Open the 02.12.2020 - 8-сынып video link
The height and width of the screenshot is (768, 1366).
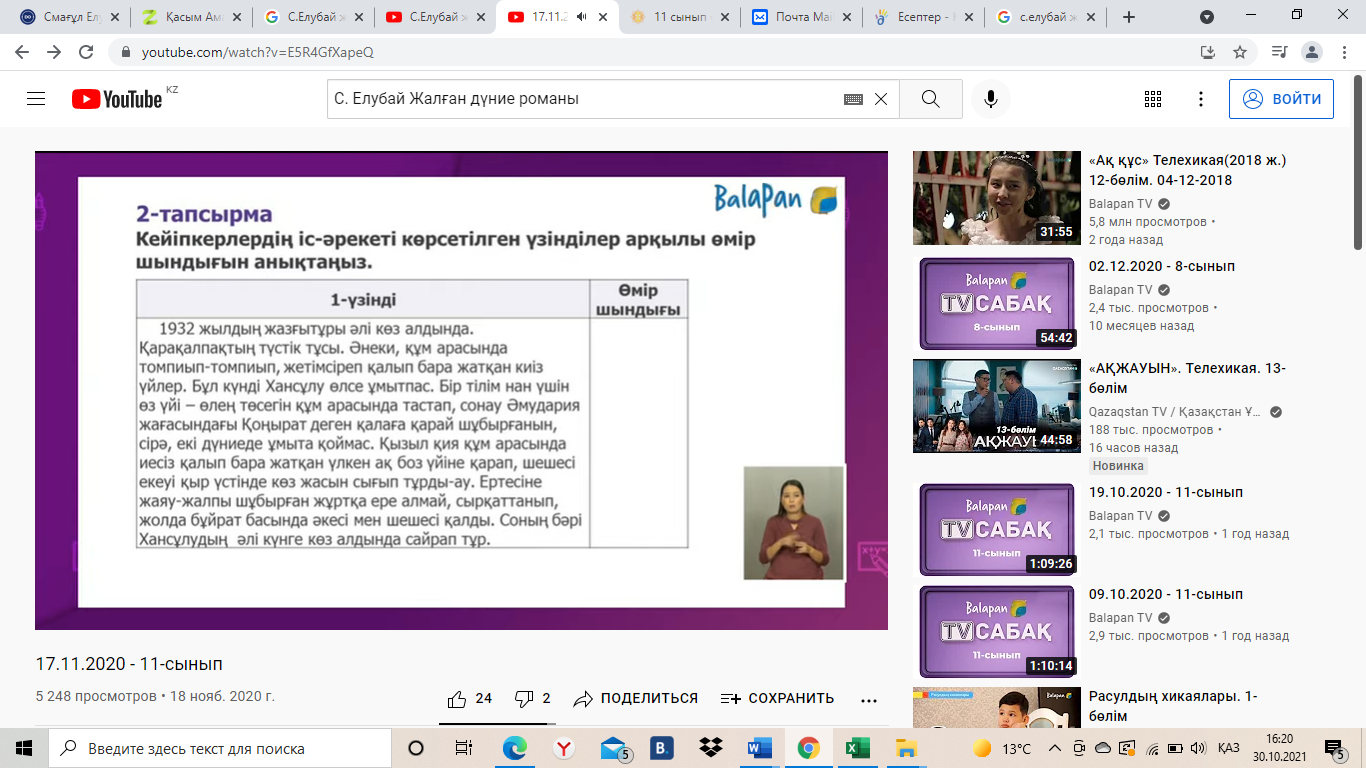click(x=1162, y=267)
